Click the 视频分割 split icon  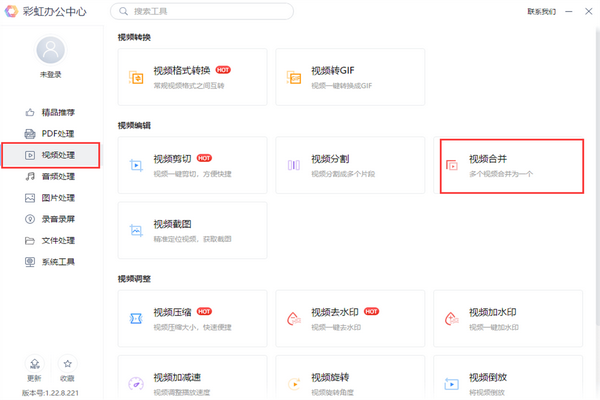tap(294, 165)
